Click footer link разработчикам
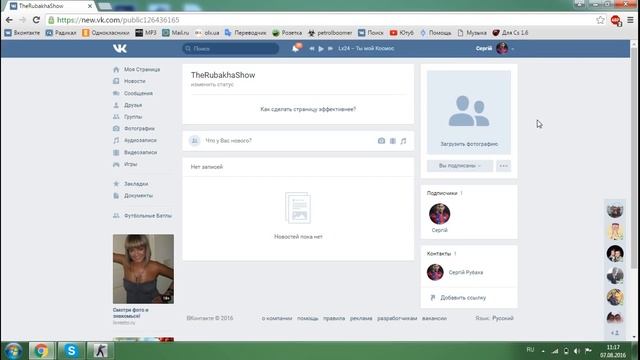The width and height of the screenshot is (640, 360). 397,318
